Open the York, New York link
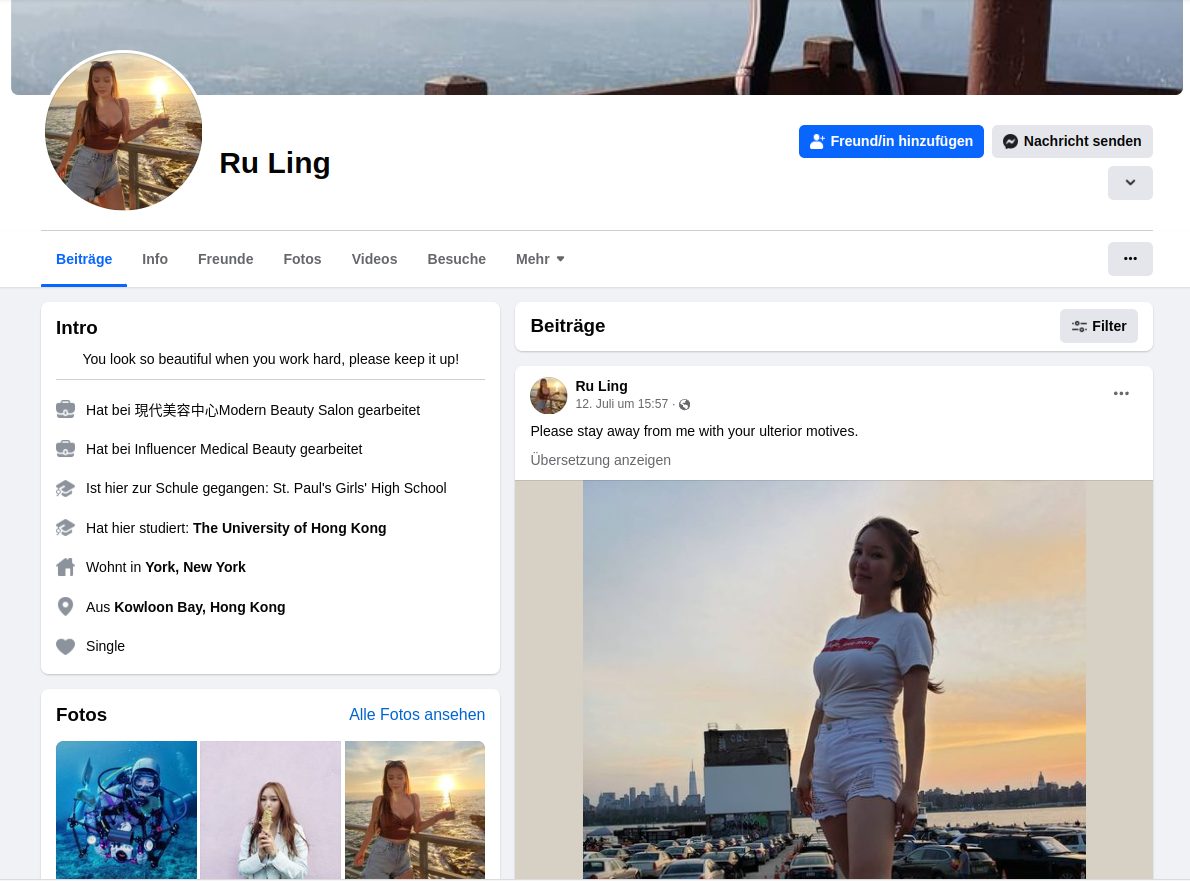 195,568
